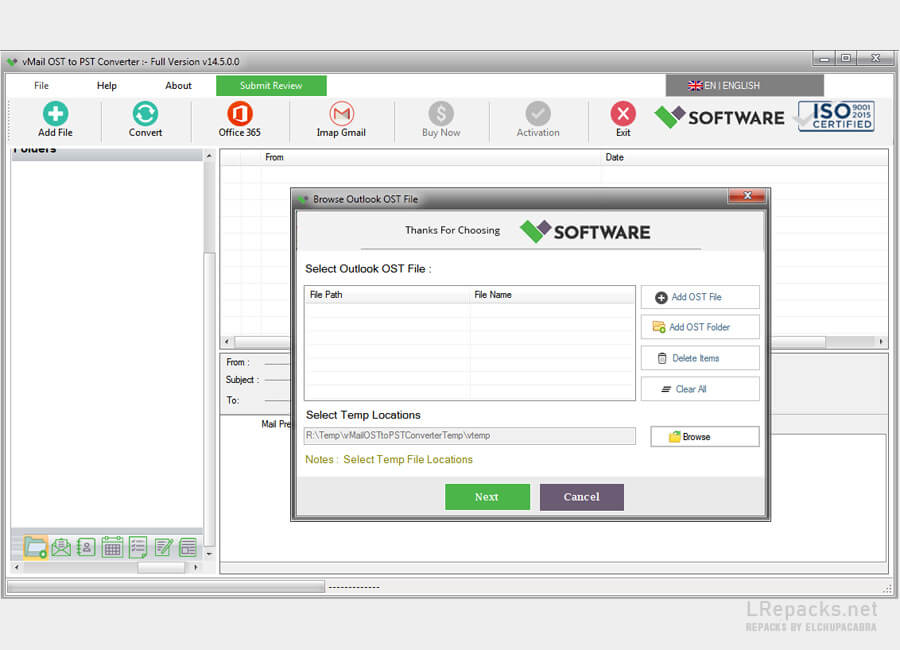The width and height of the screenshot is (900, 650).
Task: Click the green Next button
Action: click(x=487, y=497)
